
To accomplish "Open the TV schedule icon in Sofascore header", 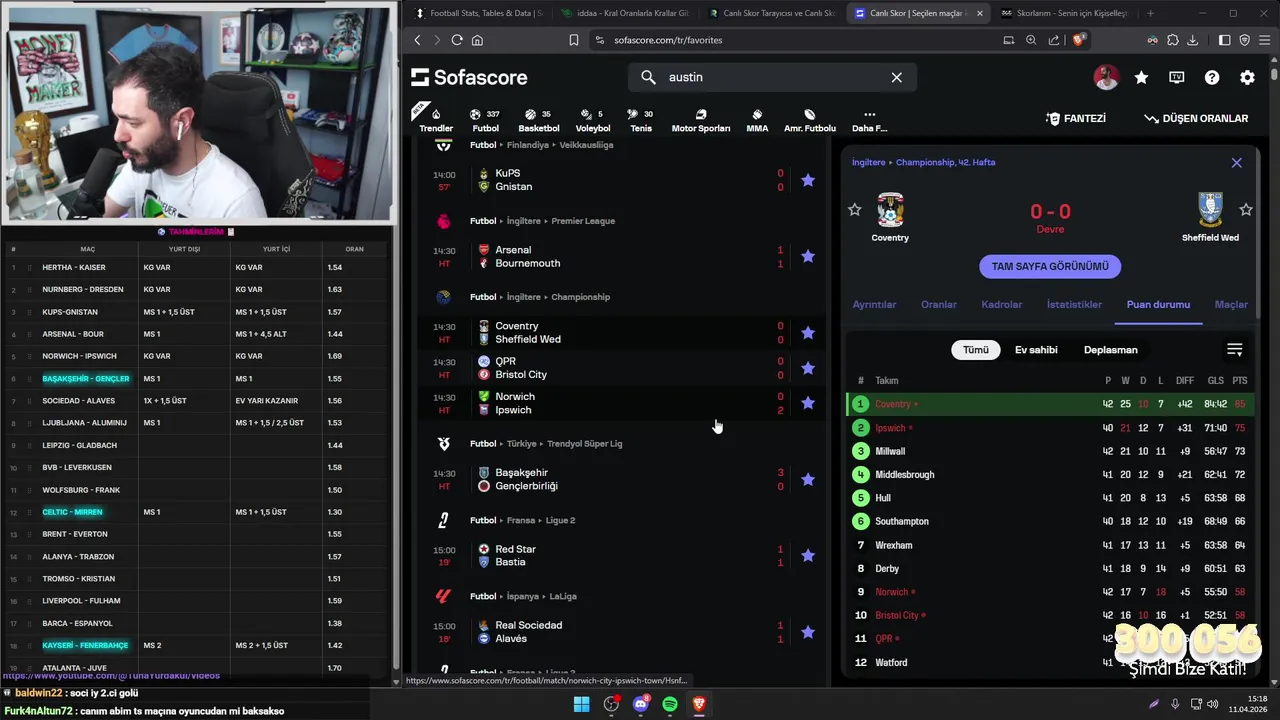I will point(1177,77).
